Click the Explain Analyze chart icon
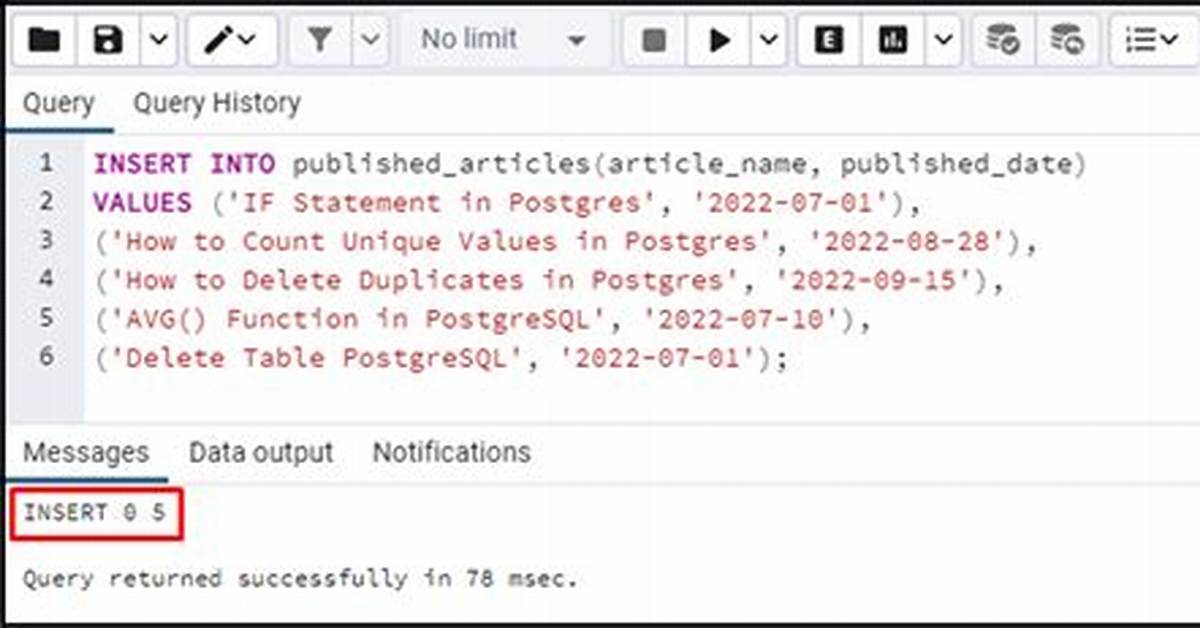Screen dimensions: 1200x628 tap(892, 40)
